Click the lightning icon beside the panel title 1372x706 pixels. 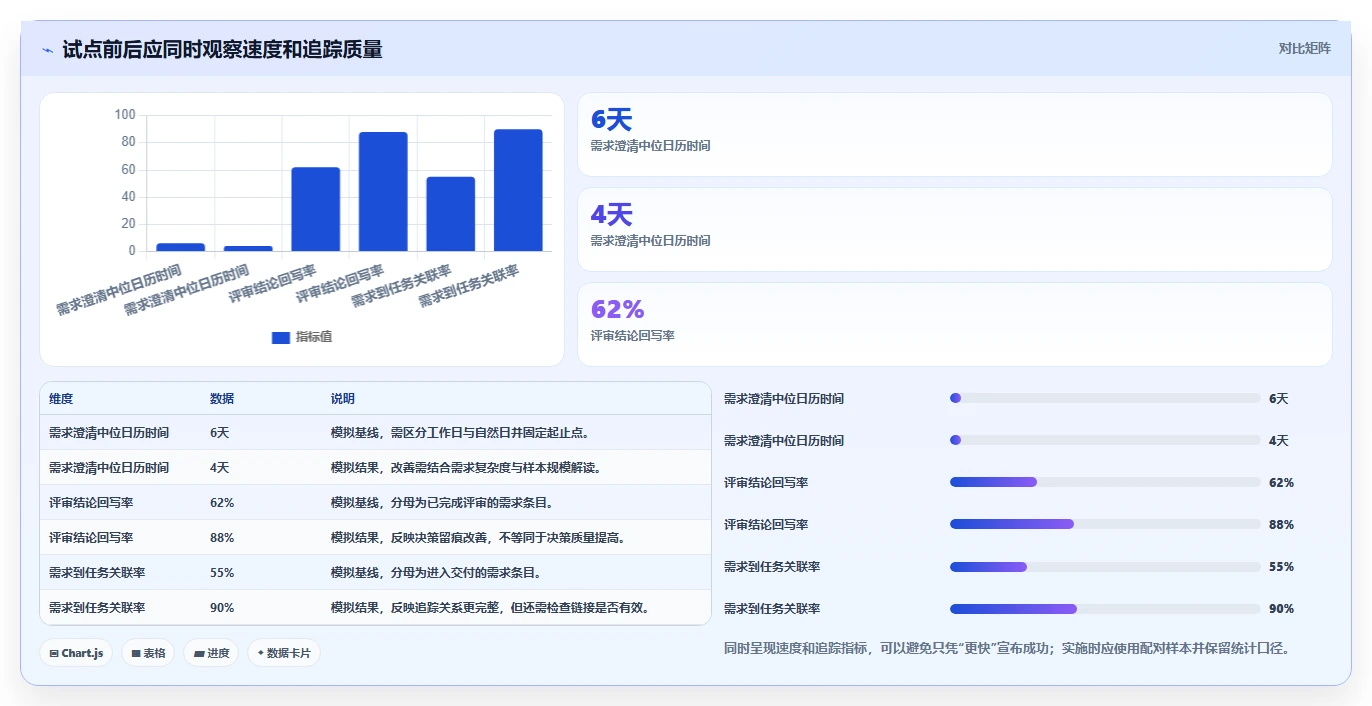pyautogui.click(x=47, y=50)
